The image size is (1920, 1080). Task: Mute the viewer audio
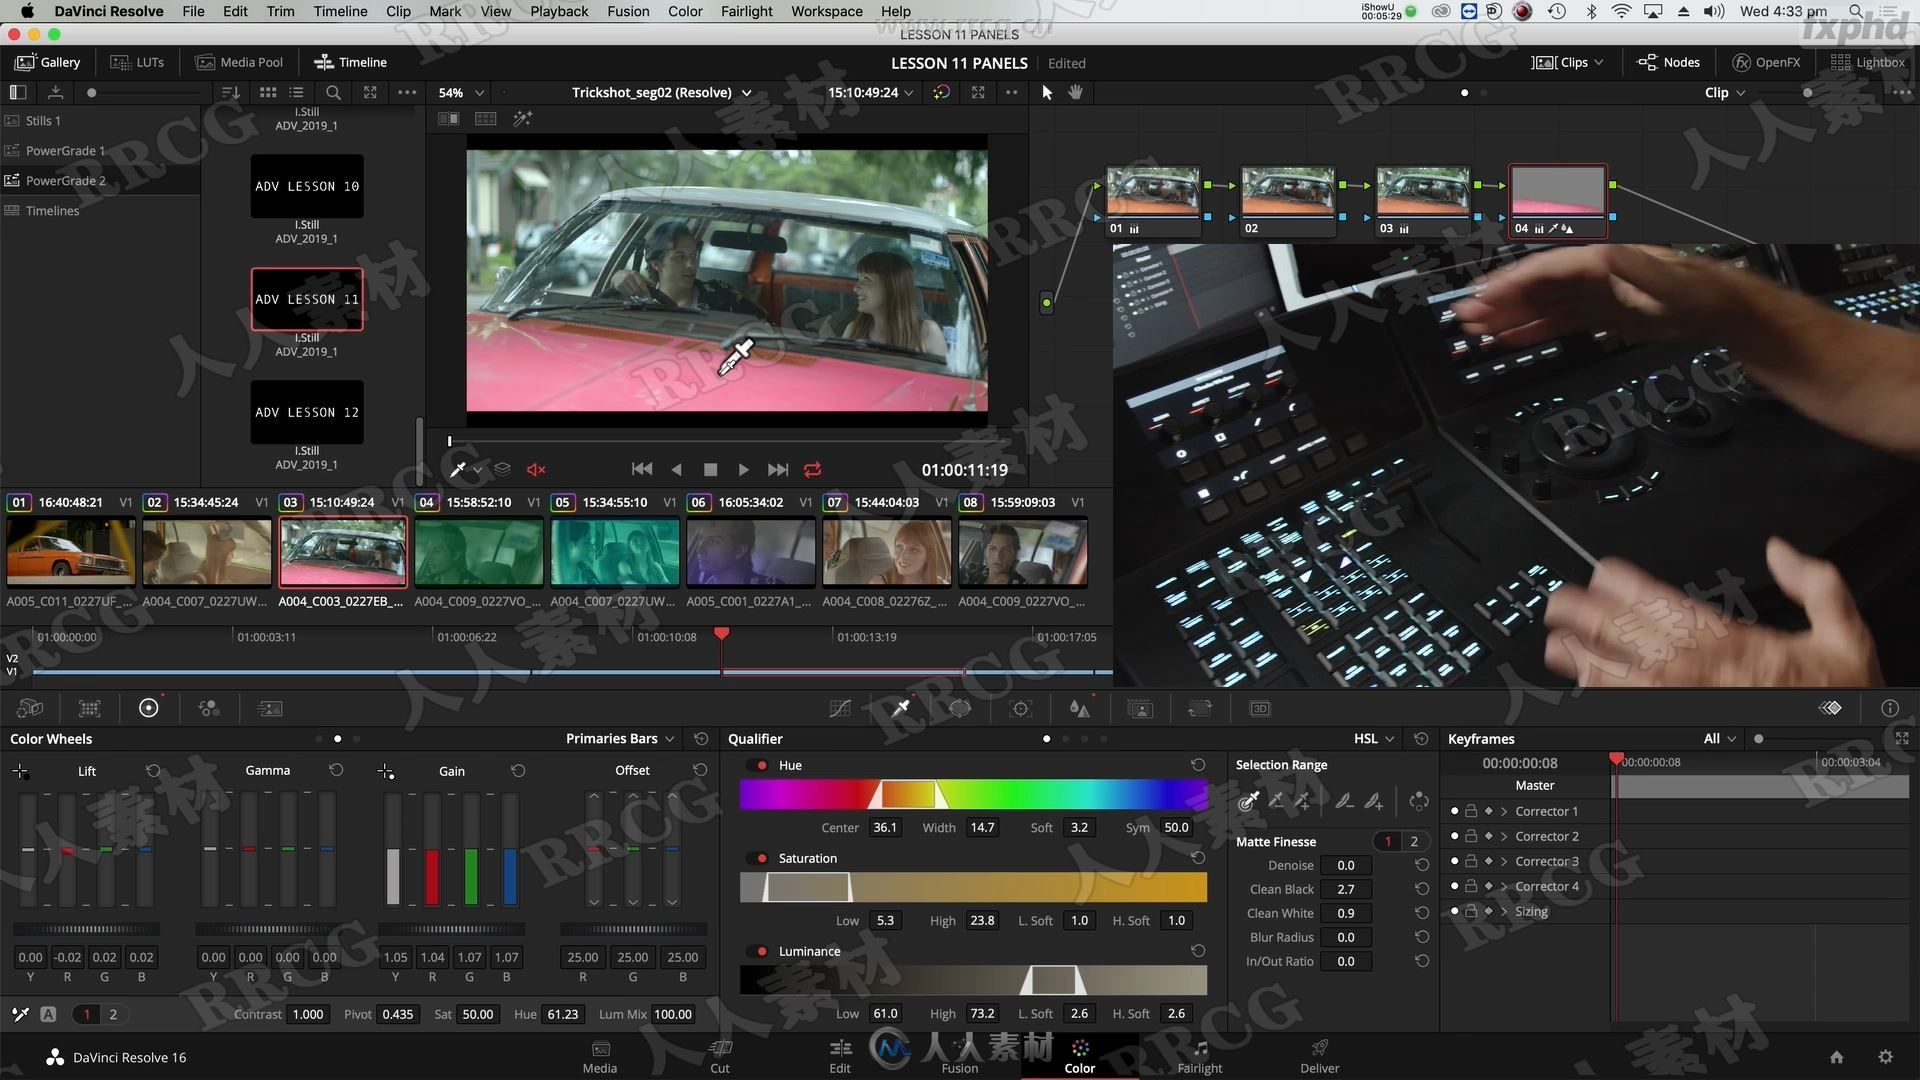click(536, 469)
